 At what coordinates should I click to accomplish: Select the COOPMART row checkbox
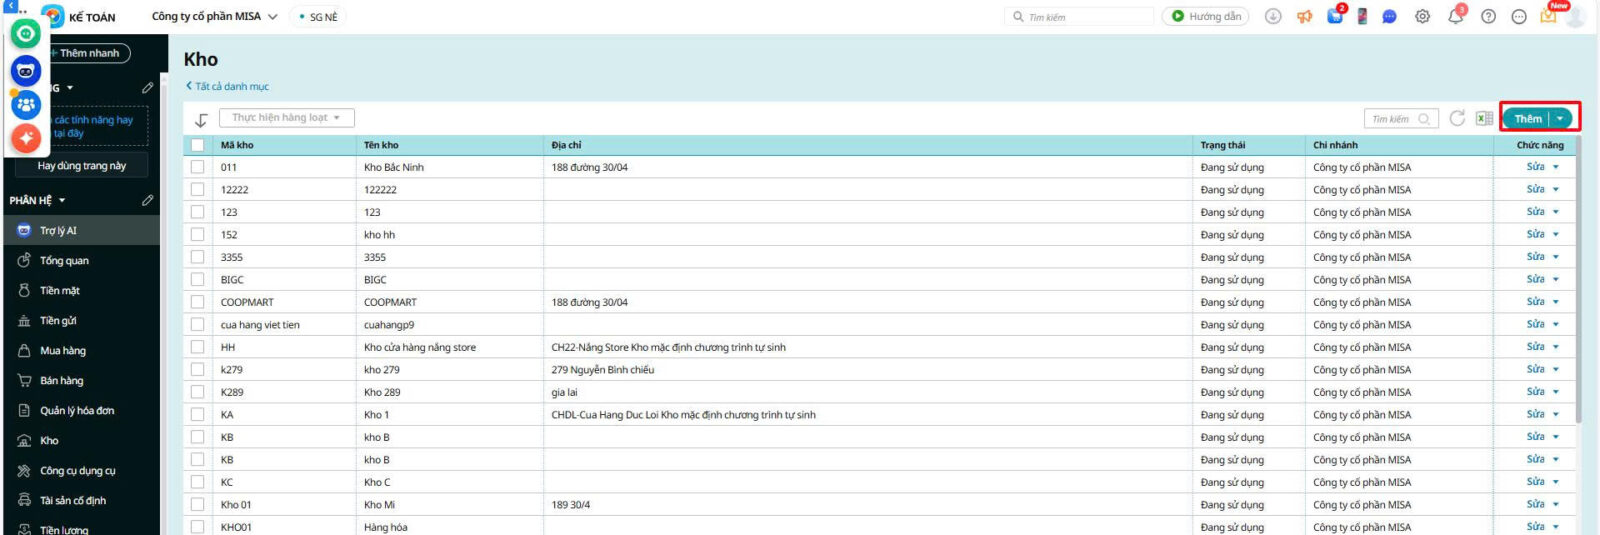(x=198, y=302)
